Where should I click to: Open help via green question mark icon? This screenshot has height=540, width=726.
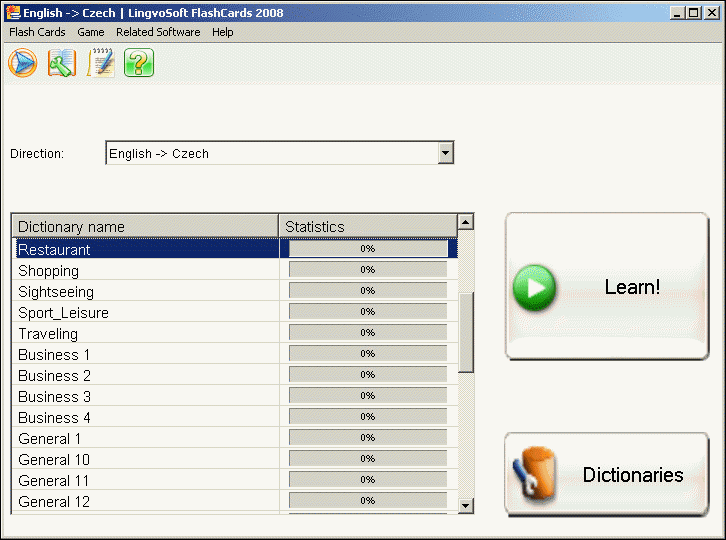(x=139, y=63)
